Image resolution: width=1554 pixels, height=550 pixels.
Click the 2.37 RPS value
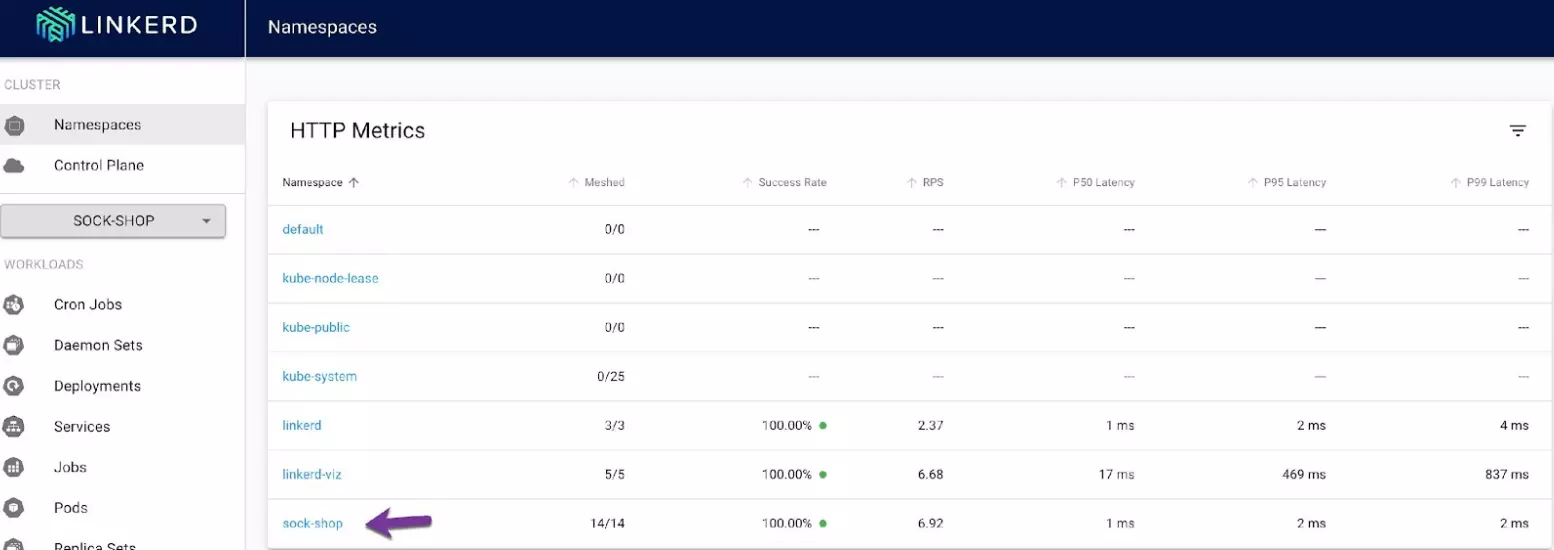coord(931,425)
